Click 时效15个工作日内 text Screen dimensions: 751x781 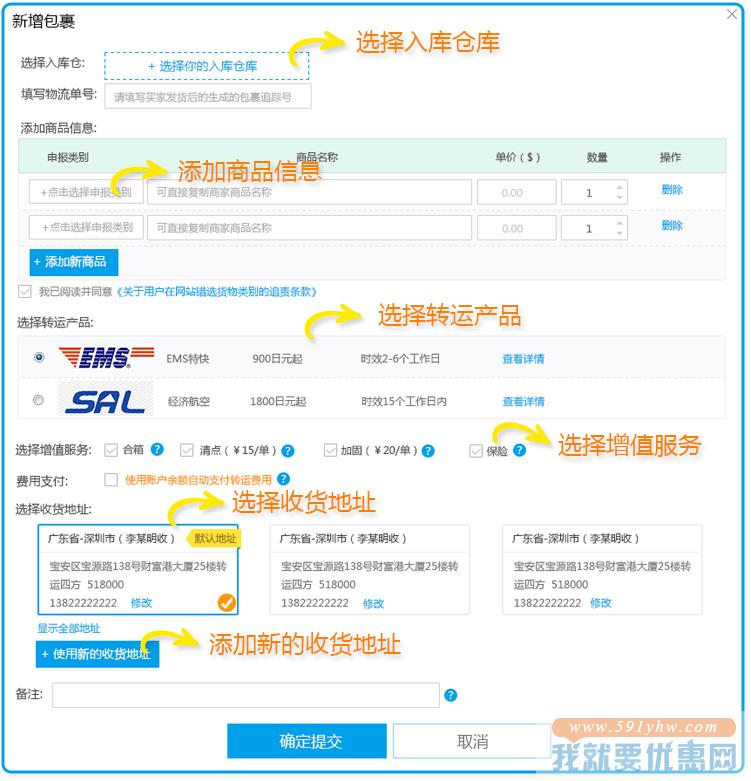(404, 401)
